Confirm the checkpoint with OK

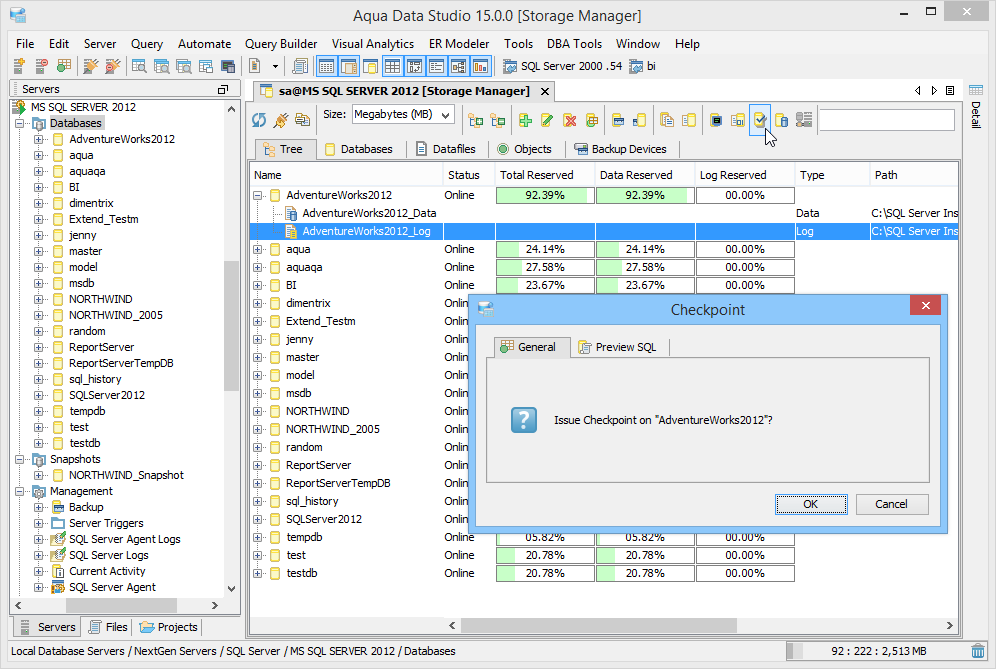(811, 504)
